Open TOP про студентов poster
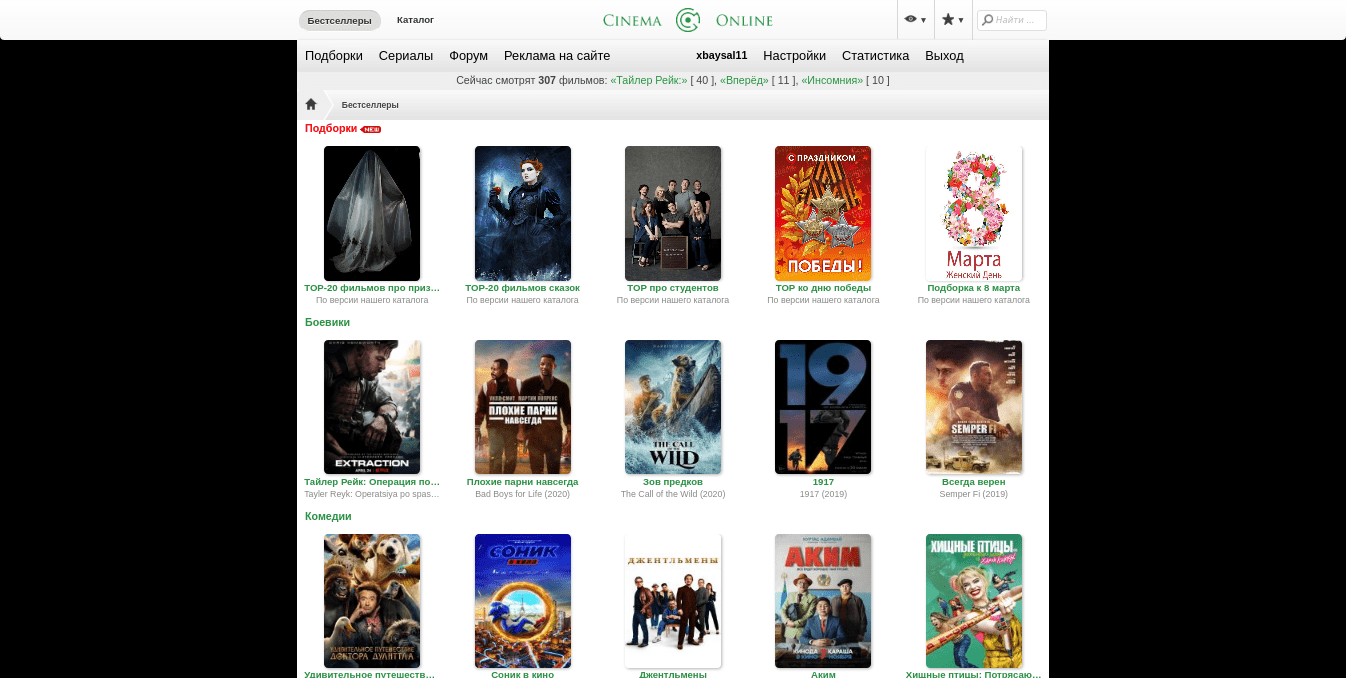This screenshot has height=678, width=1346. [673, 213]
